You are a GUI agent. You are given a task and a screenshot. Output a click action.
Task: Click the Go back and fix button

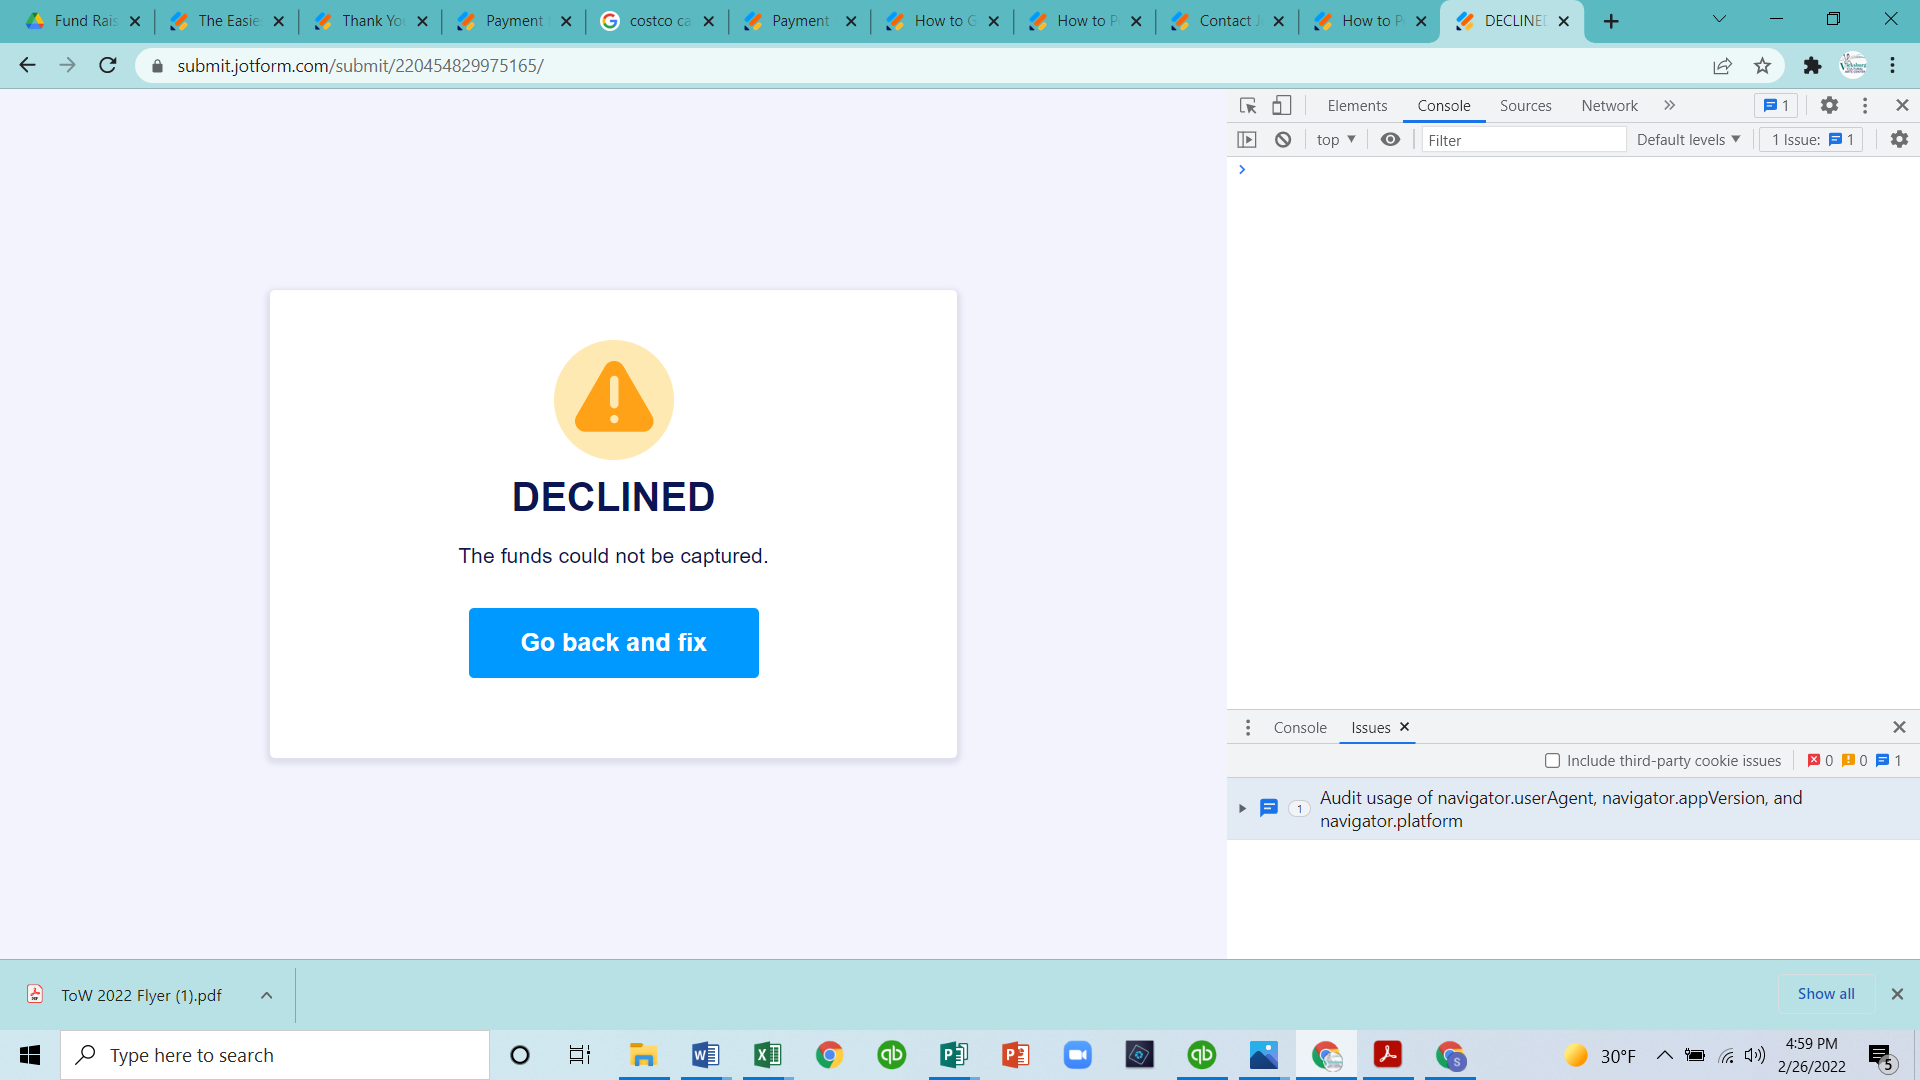613,643
